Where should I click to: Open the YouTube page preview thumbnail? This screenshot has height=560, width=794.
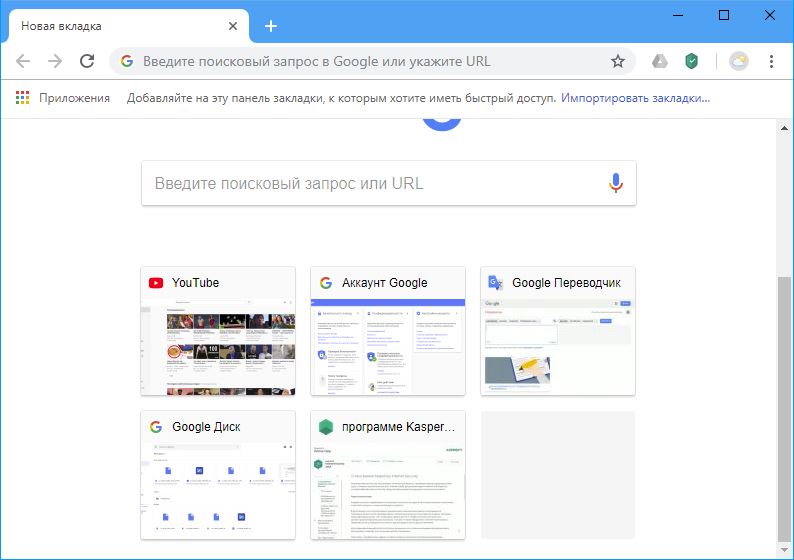(x=218, y=347)
